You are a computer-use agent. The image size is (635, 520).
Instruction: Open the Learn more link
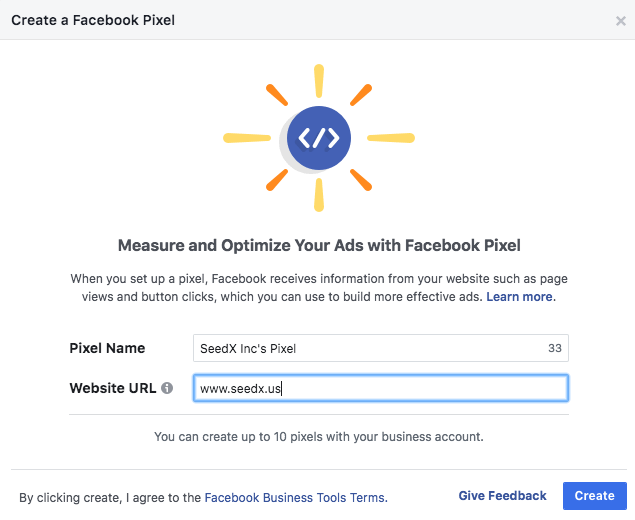click(521, 297)
